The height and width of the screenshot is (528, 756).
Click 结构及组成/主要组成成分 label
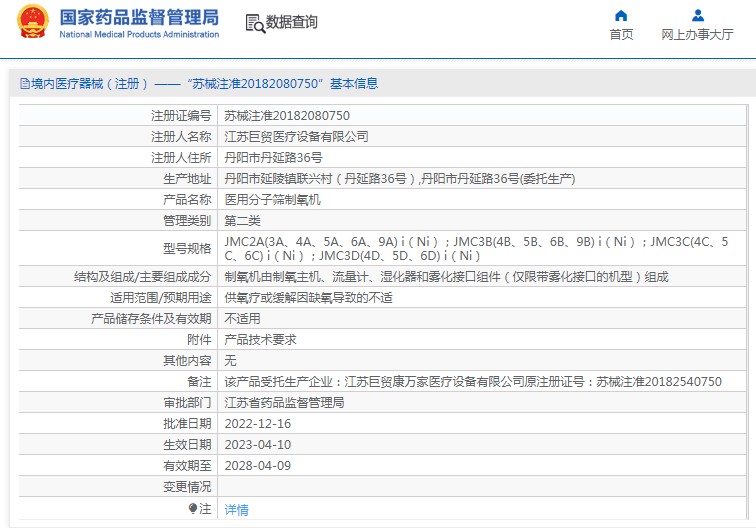pos(143,277)
